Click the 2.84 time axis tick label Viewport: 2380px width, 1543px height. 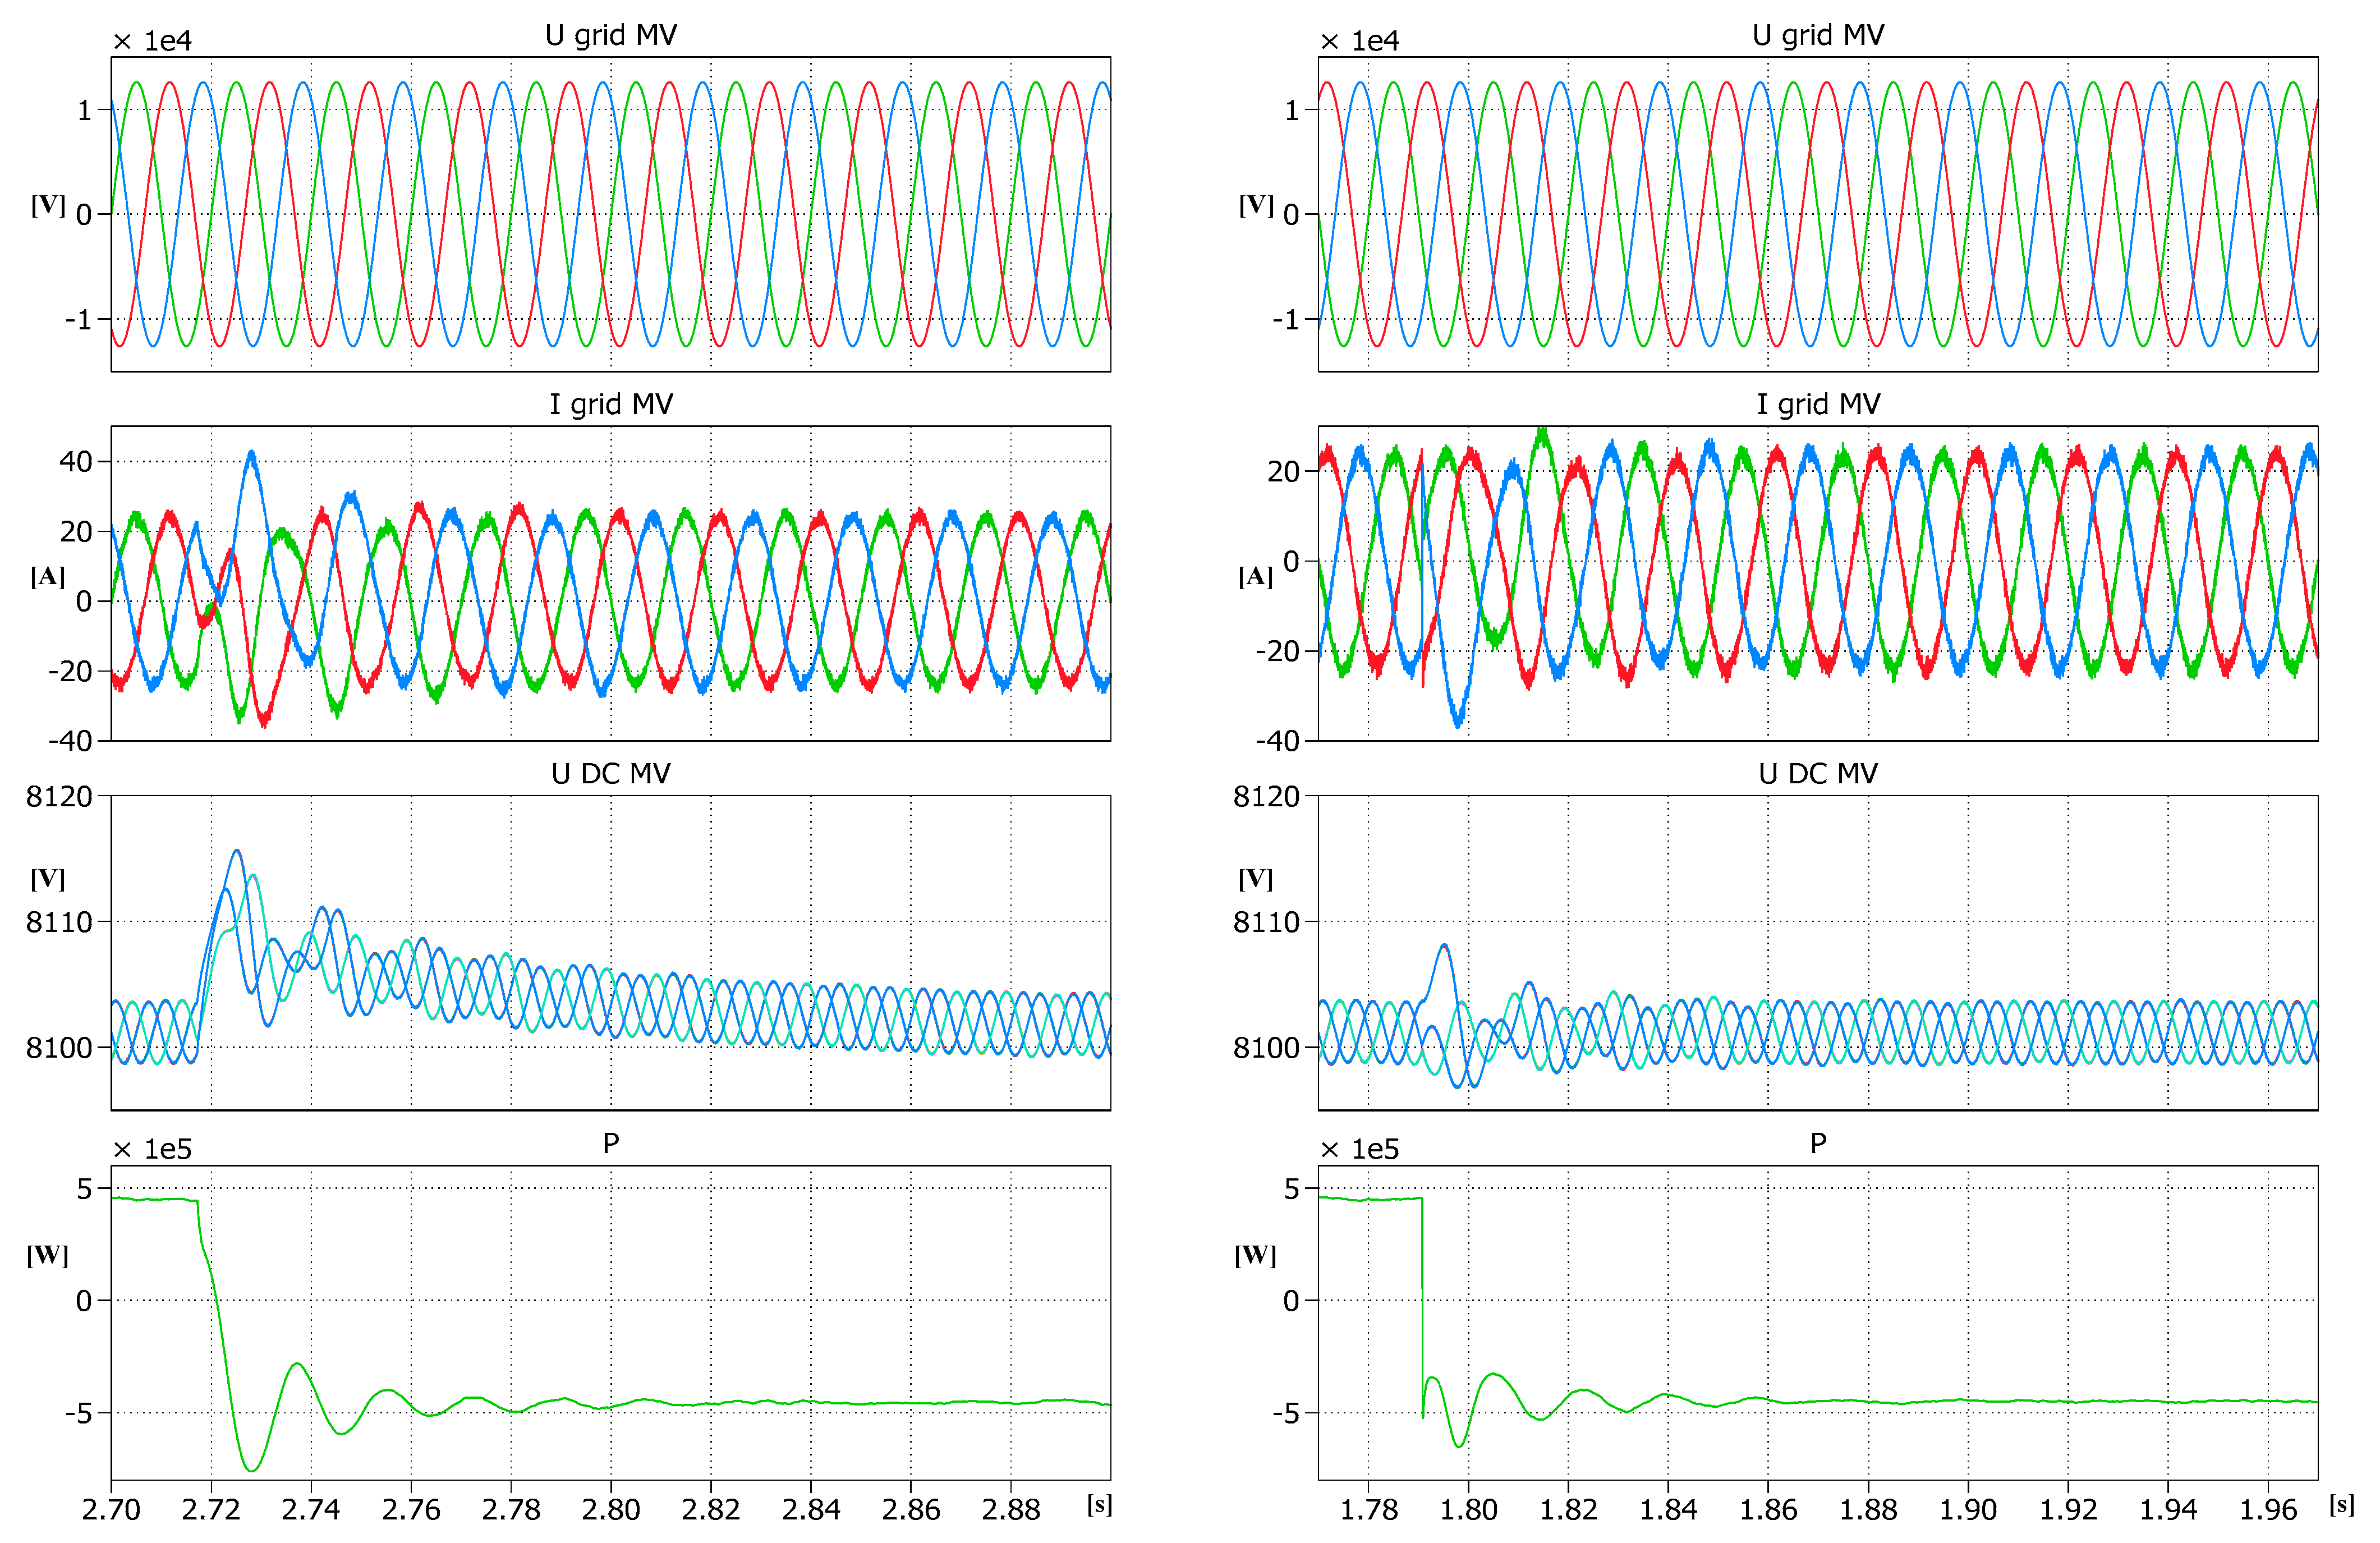tap(810, 1509)
